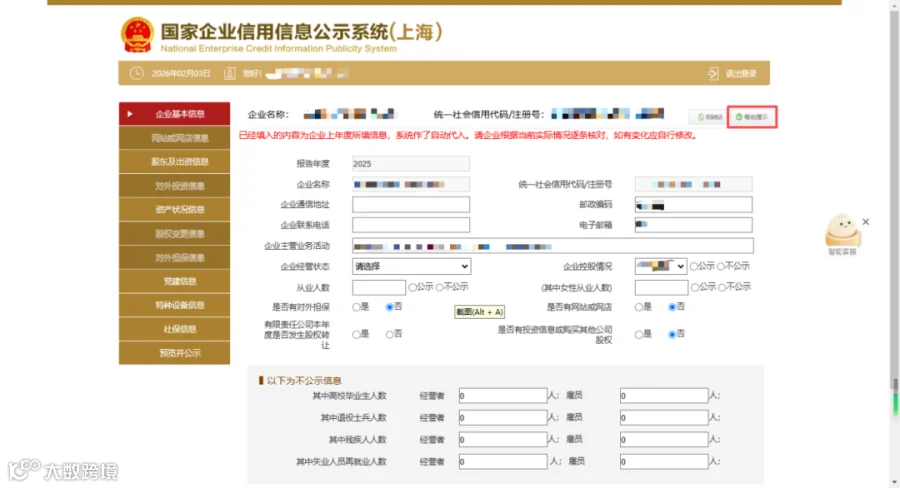Close the 智能客服 floating widget
Image resolution: width=900 pixels, height=488 pixels.
point(866,222)
